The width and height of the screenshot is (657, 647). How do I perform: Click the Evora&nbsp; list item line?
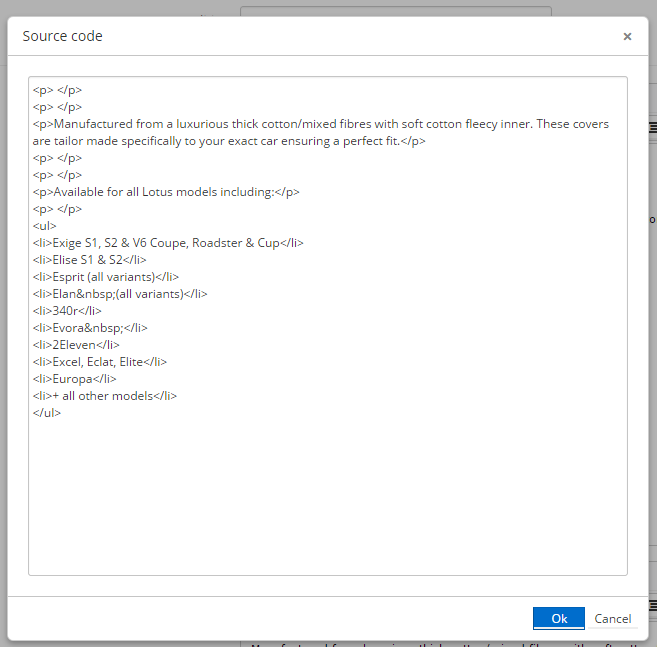tap(90, 328)
